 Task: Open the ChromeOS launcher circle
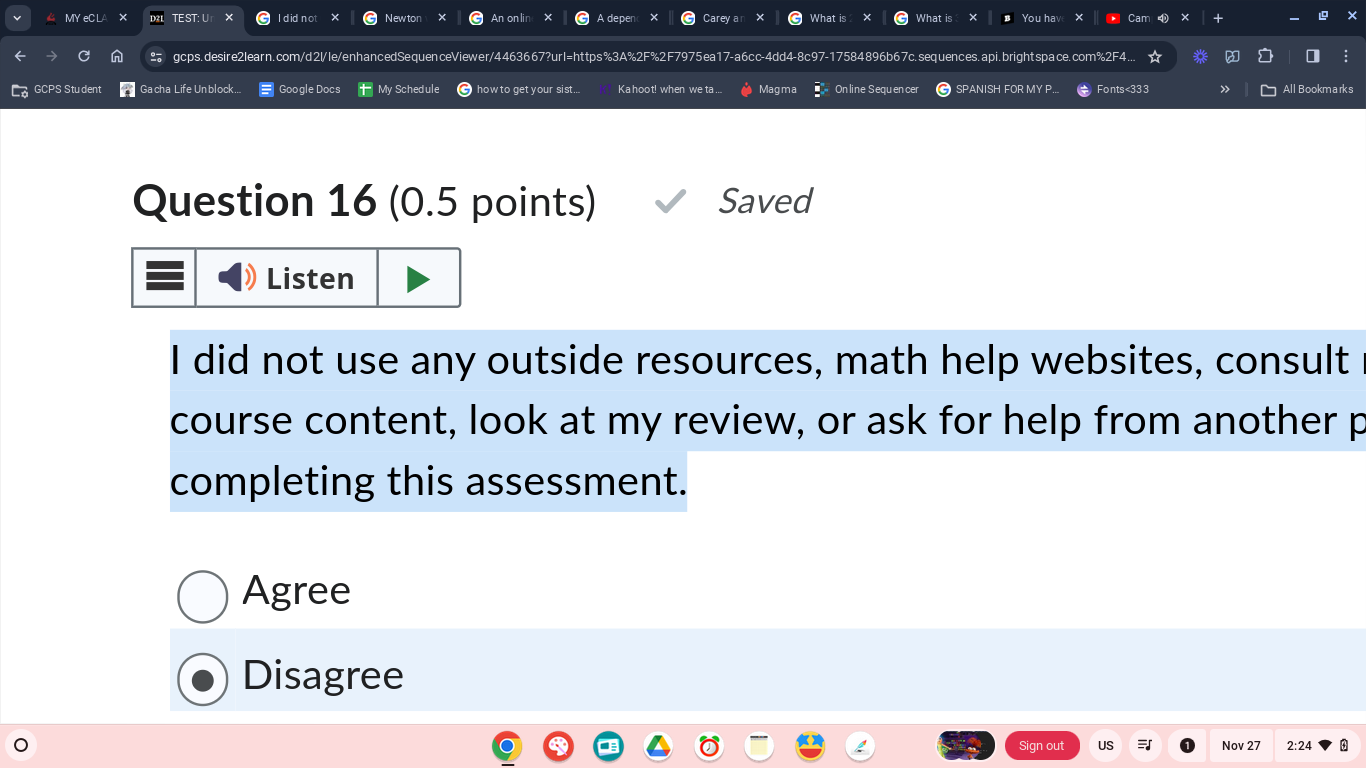click(x=20, y=745)
